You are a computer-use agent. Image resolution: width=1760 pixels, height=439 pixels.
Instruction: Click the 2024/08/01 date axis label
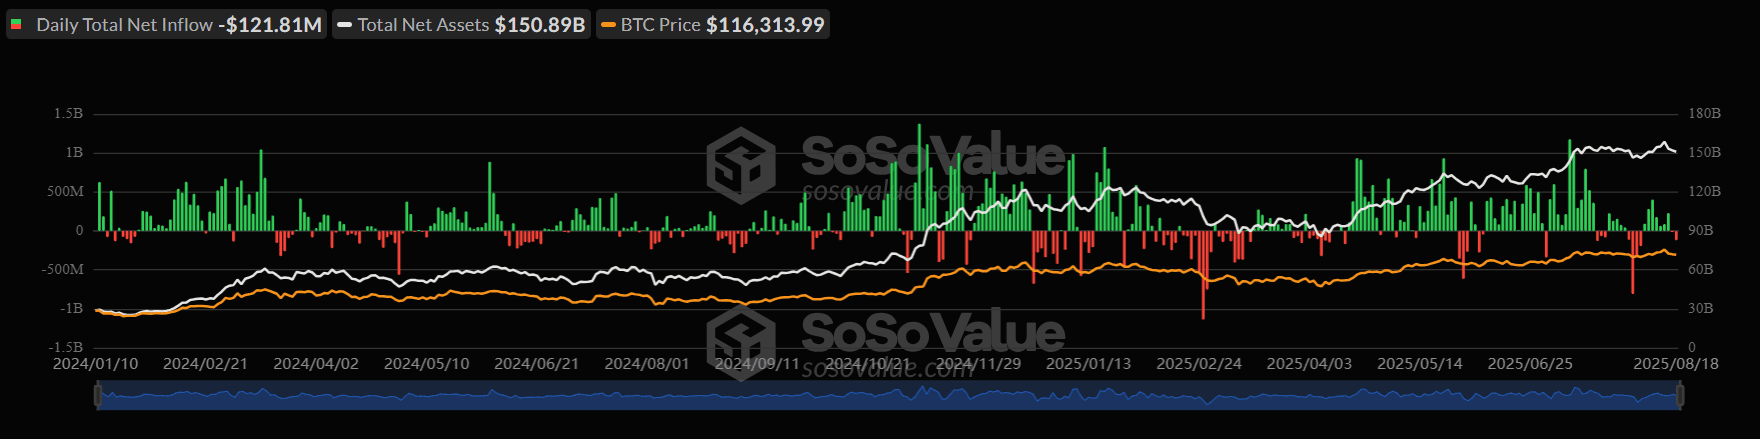[x=647, y=364]
